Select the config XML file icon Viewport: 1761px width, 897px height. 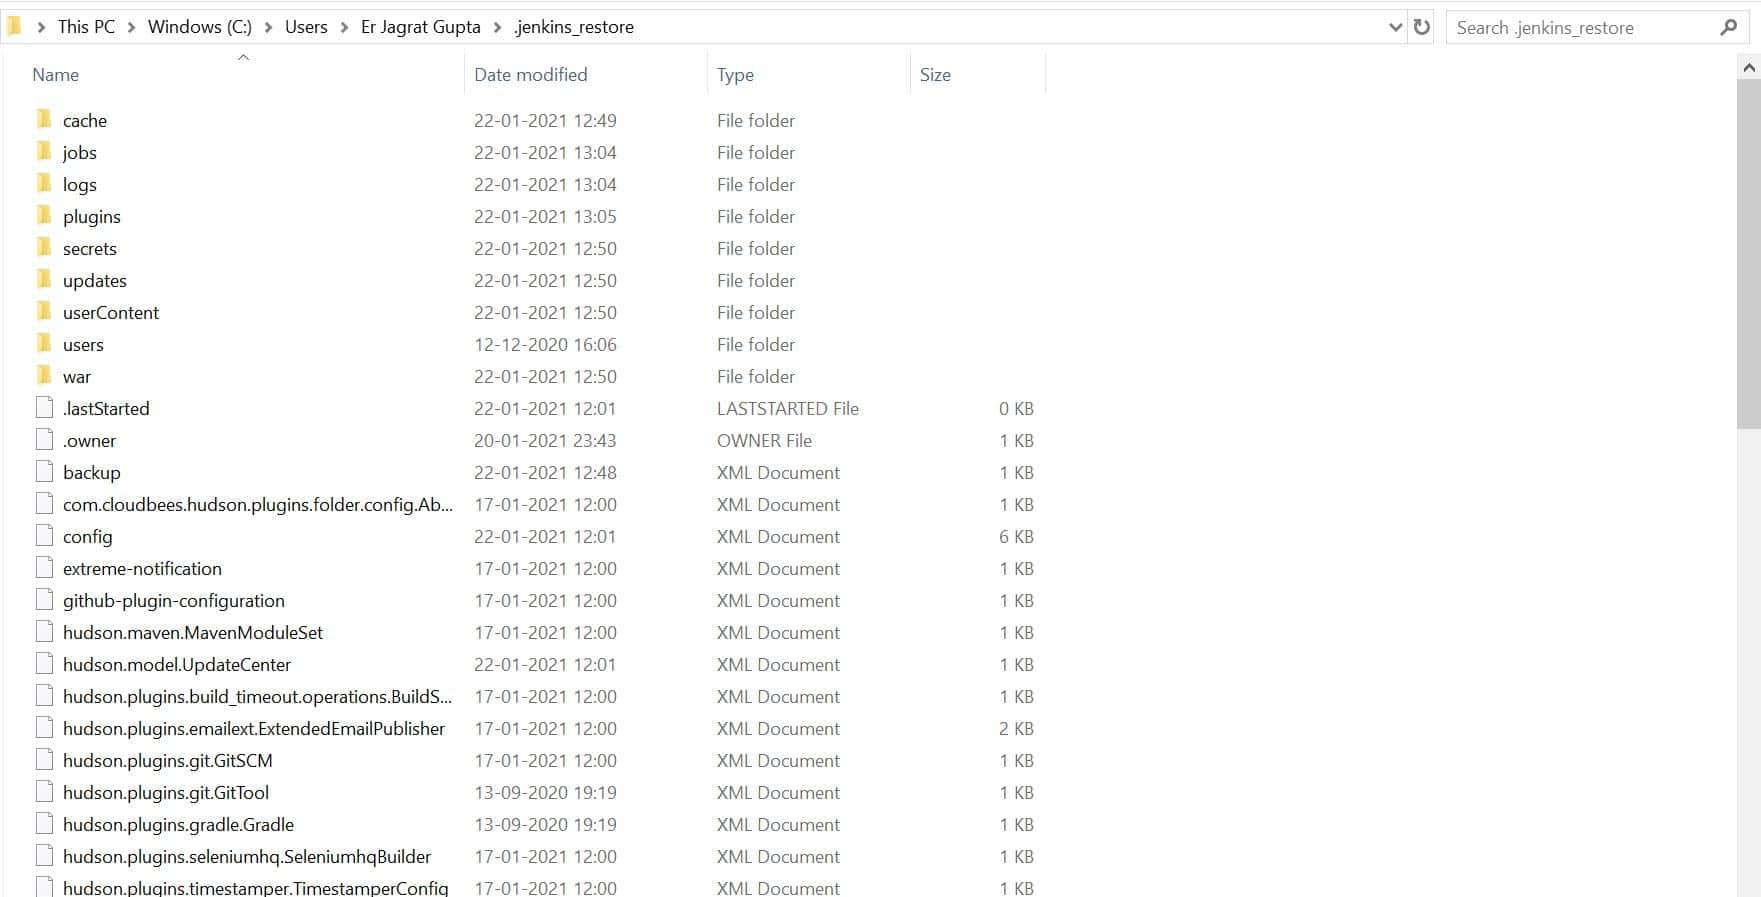(44, 536)
